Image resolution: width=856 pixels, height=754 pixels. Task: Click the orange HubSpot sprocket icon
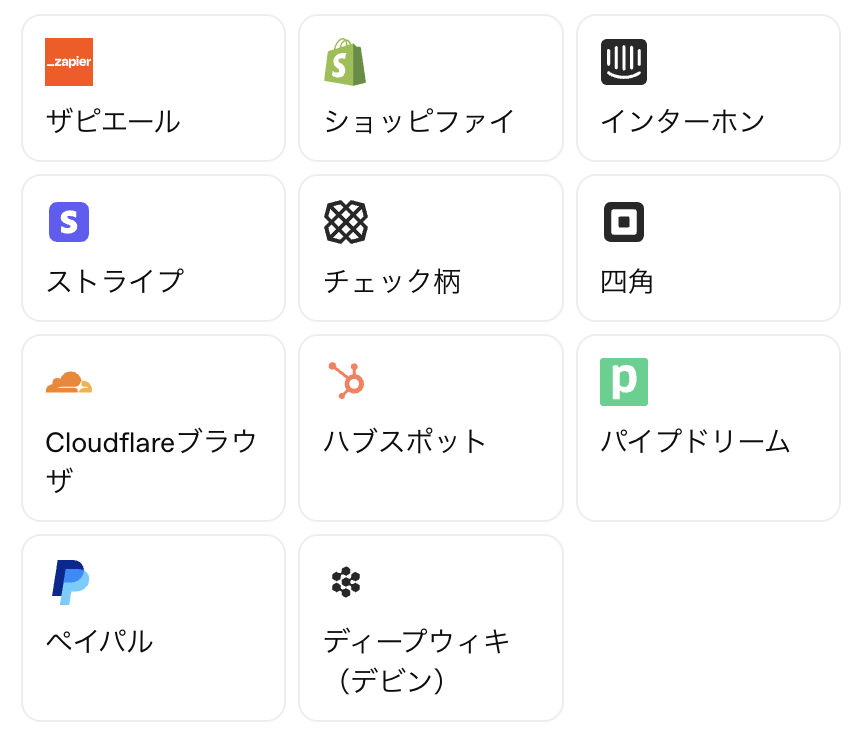point(346,381)
